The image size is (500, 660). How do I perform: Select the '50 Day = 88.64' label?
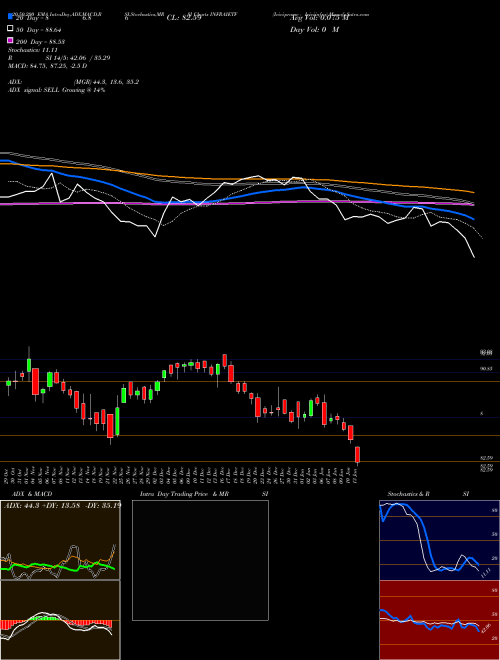coord(39,30)
